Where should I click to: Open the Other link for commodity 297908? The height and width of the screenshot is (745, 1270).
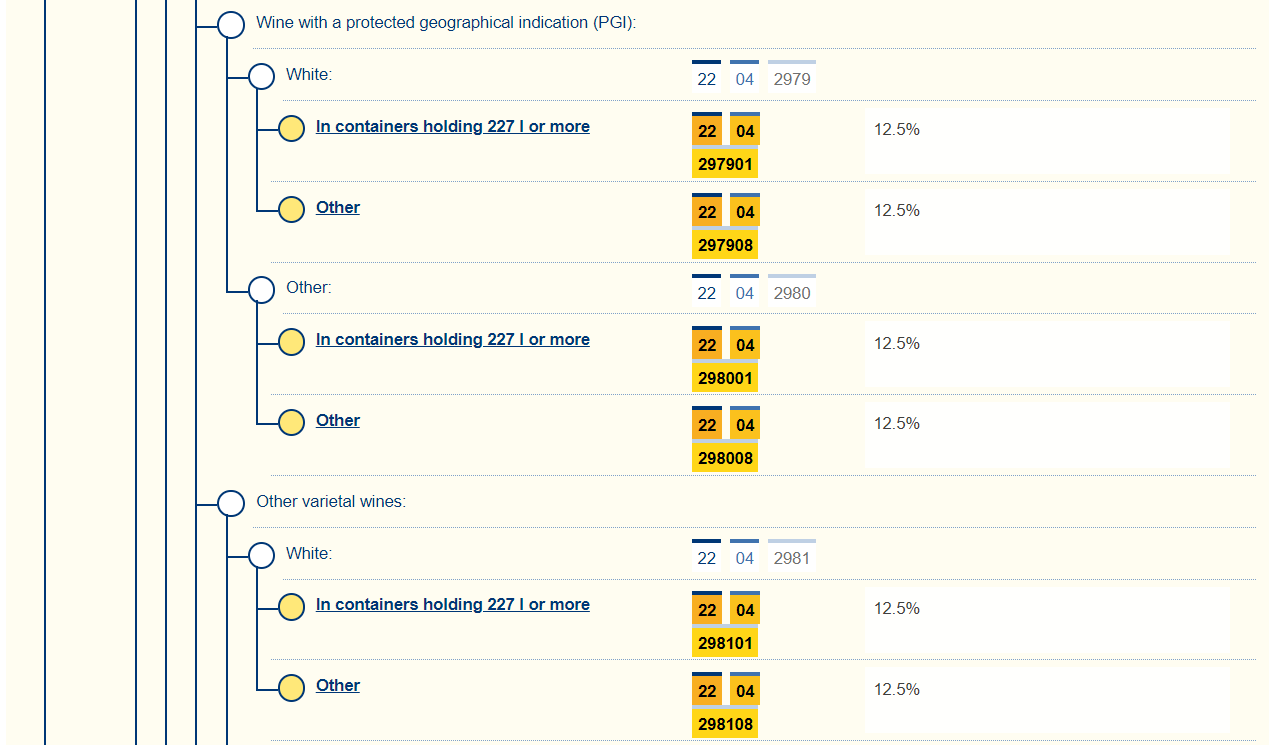(x=337, y=207)
